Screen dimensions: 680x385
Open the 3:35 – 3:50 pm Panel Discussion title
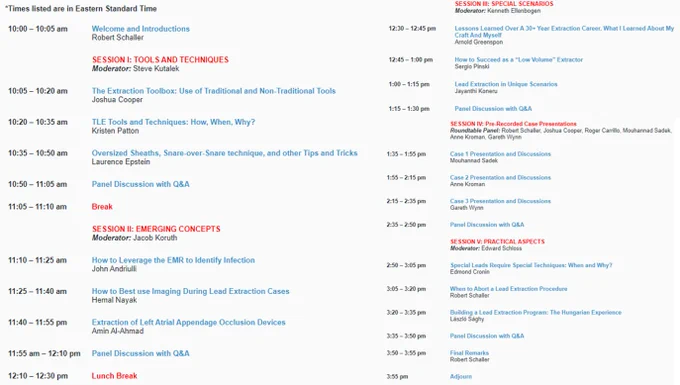pyautogui.click(x=487, y=336)
